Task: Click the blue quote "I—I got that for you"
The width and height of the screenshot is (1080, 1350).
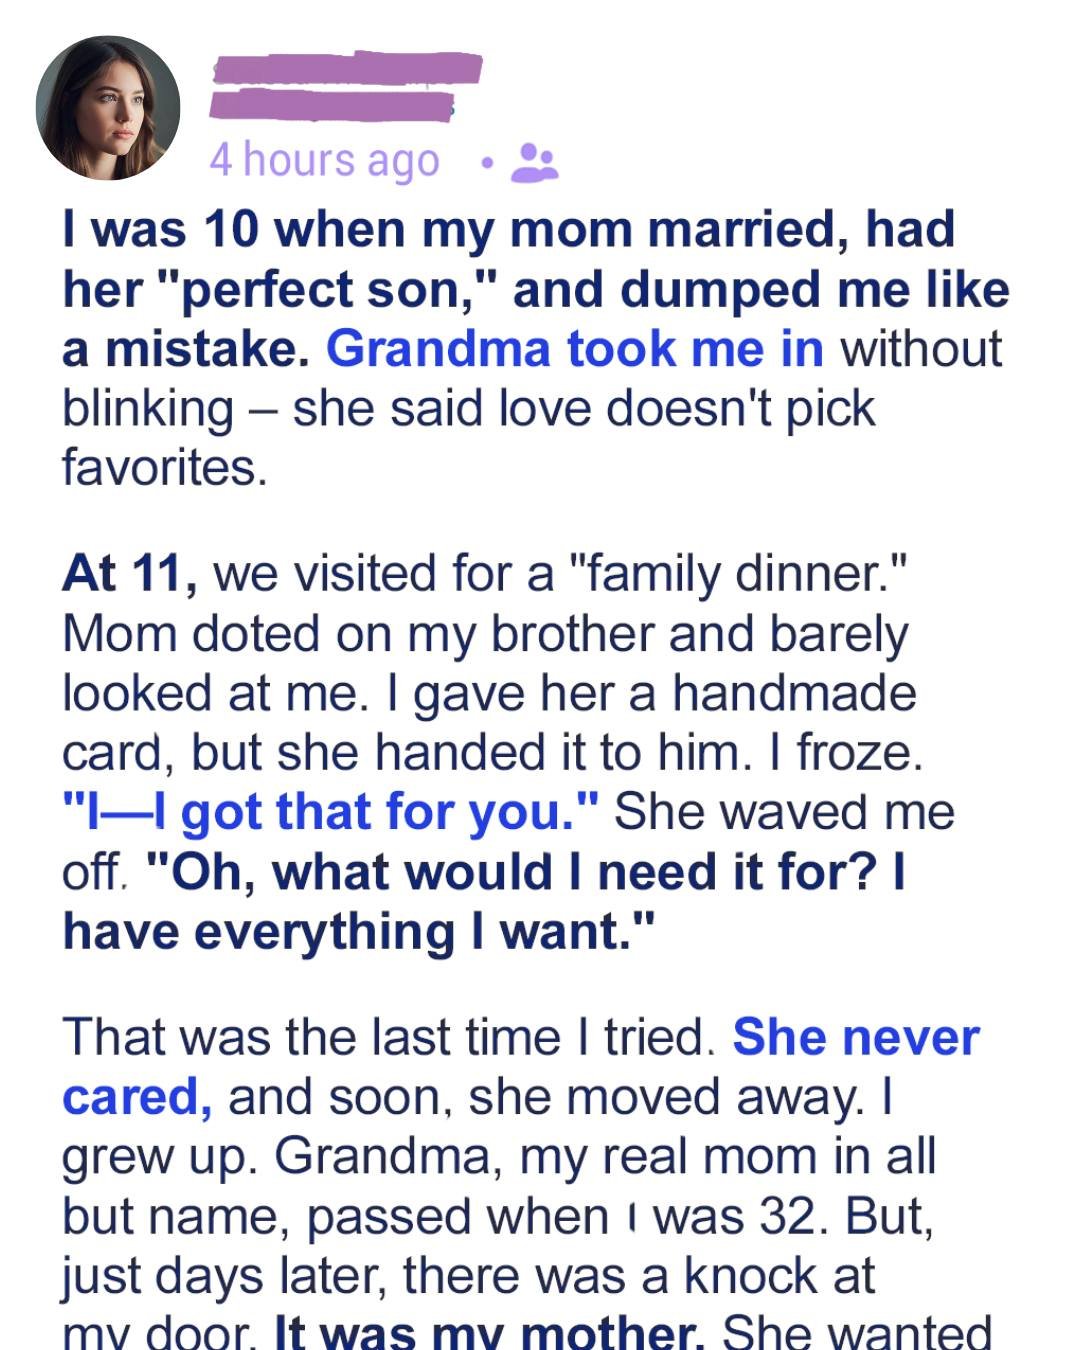Action: (327, 811)
